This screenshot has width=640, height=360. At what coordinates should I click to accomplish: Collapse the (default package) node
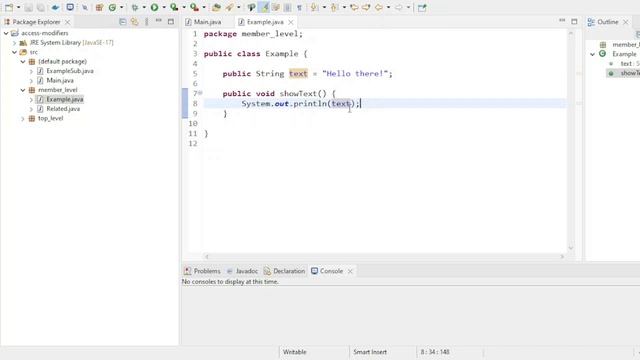point(23,62)
